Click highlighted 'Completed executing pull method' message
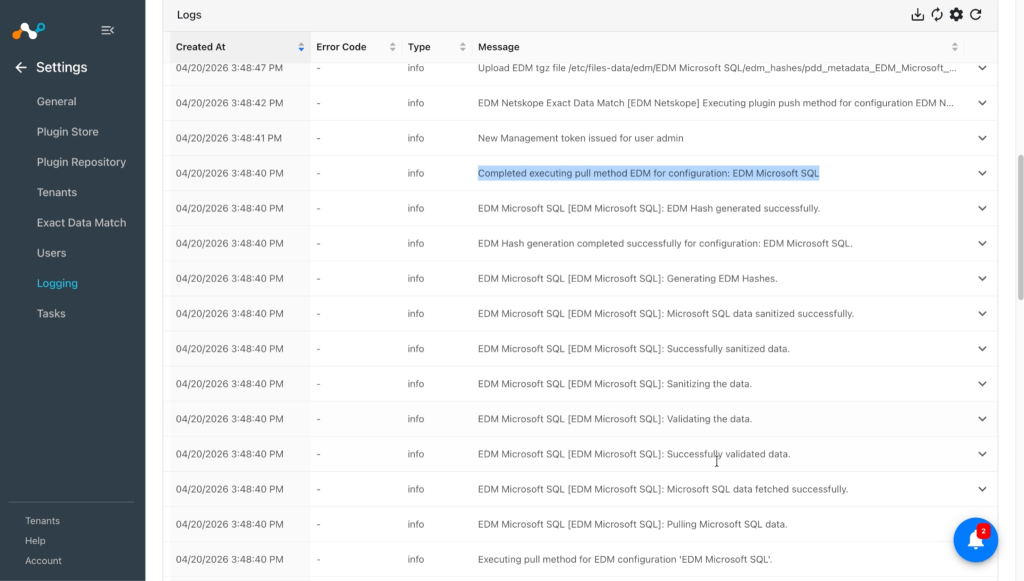This screenshot has height=581, width=1024. (x=648, y=173)
